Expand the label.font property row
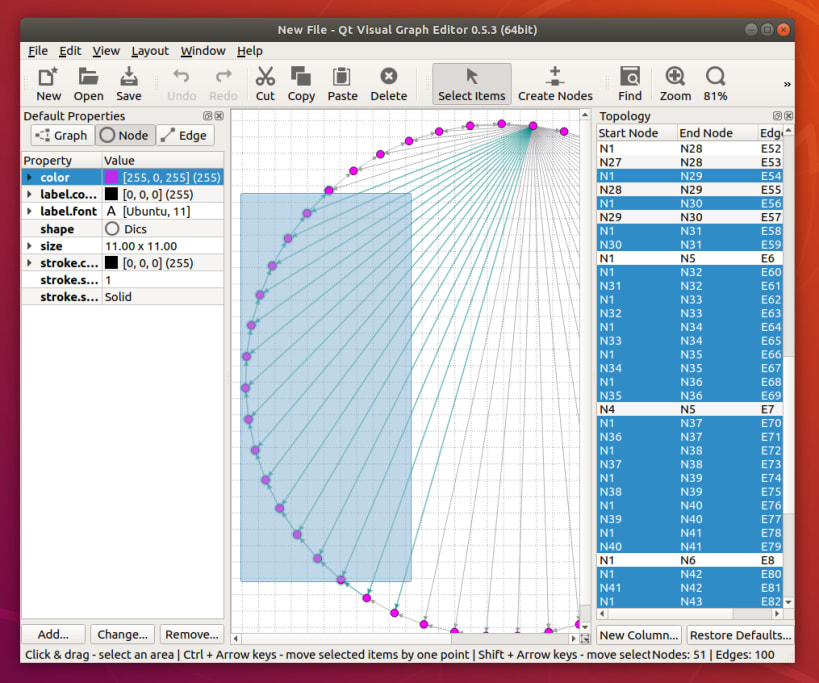This screenshot has height=683, width=819. coord(30,211)
